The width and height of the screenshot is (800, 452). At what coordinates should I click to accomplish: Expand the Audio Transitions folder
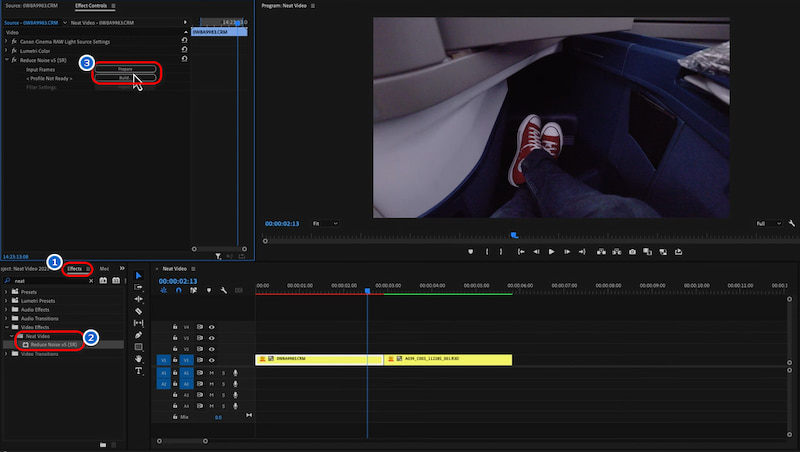click(x=6, y=318)
